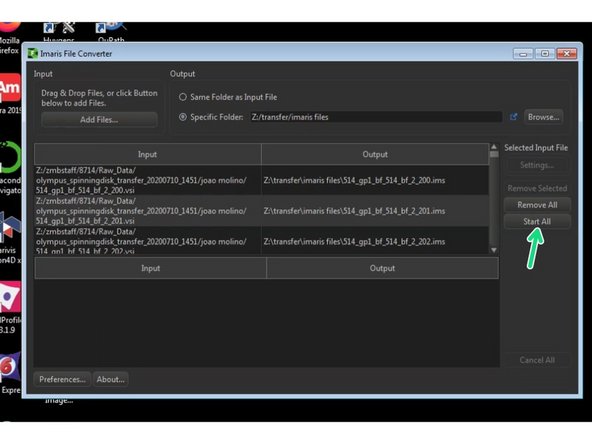Viewport: 592px width, 444px height.
Task: Maximize the Imaris File Converter window
Action: coord(545,54)
